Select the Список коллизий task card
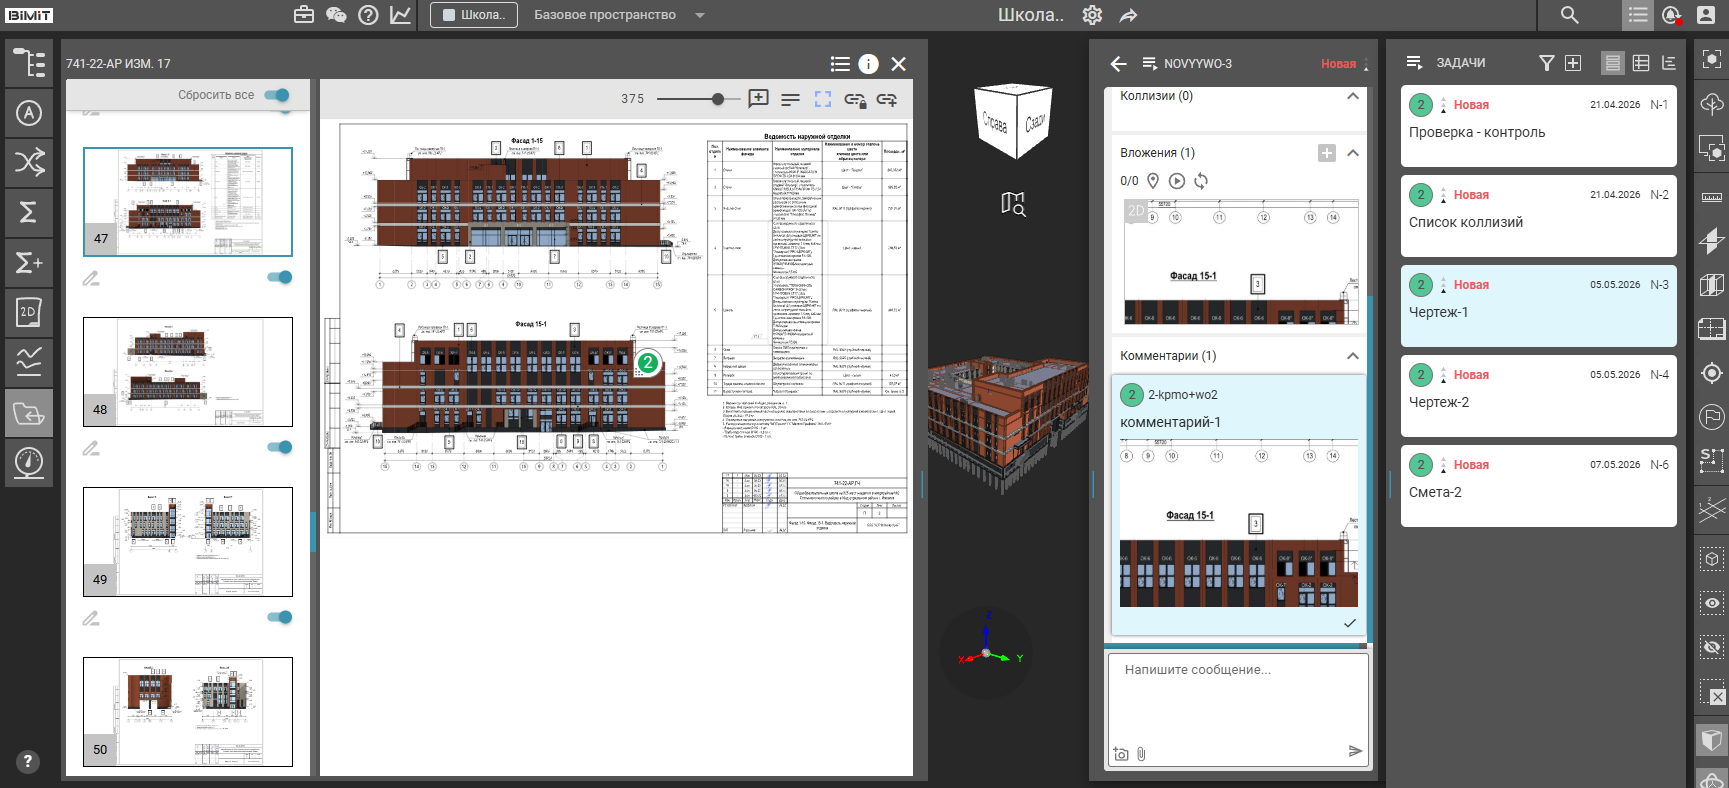The width and height of the screenshot is (1729, 788). 1538,216
